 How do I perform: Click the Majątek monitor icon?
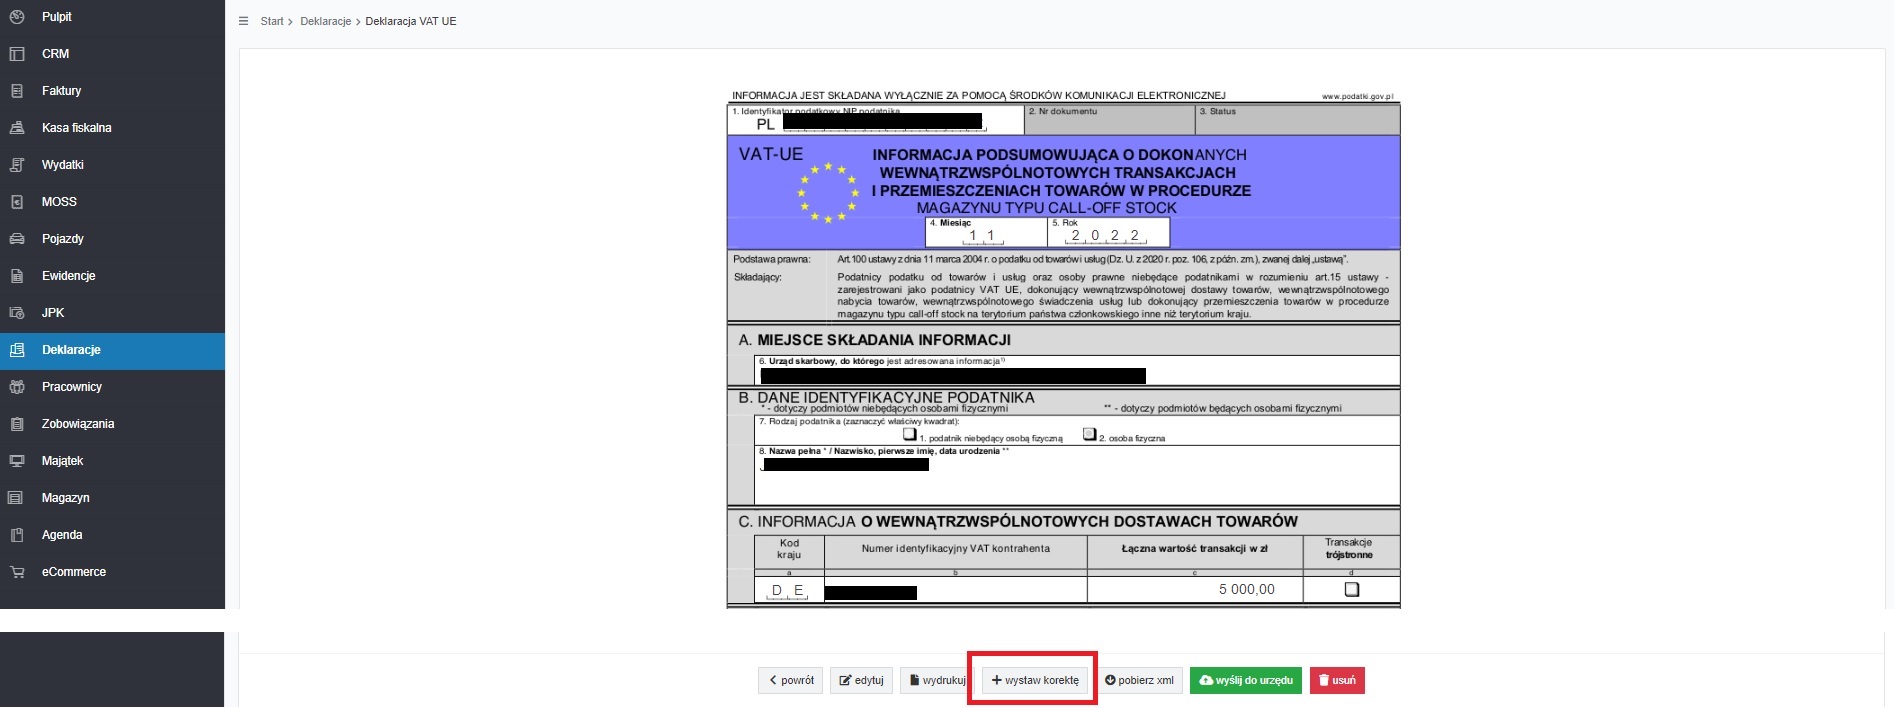pyautogui.click(x=17, y=461)
